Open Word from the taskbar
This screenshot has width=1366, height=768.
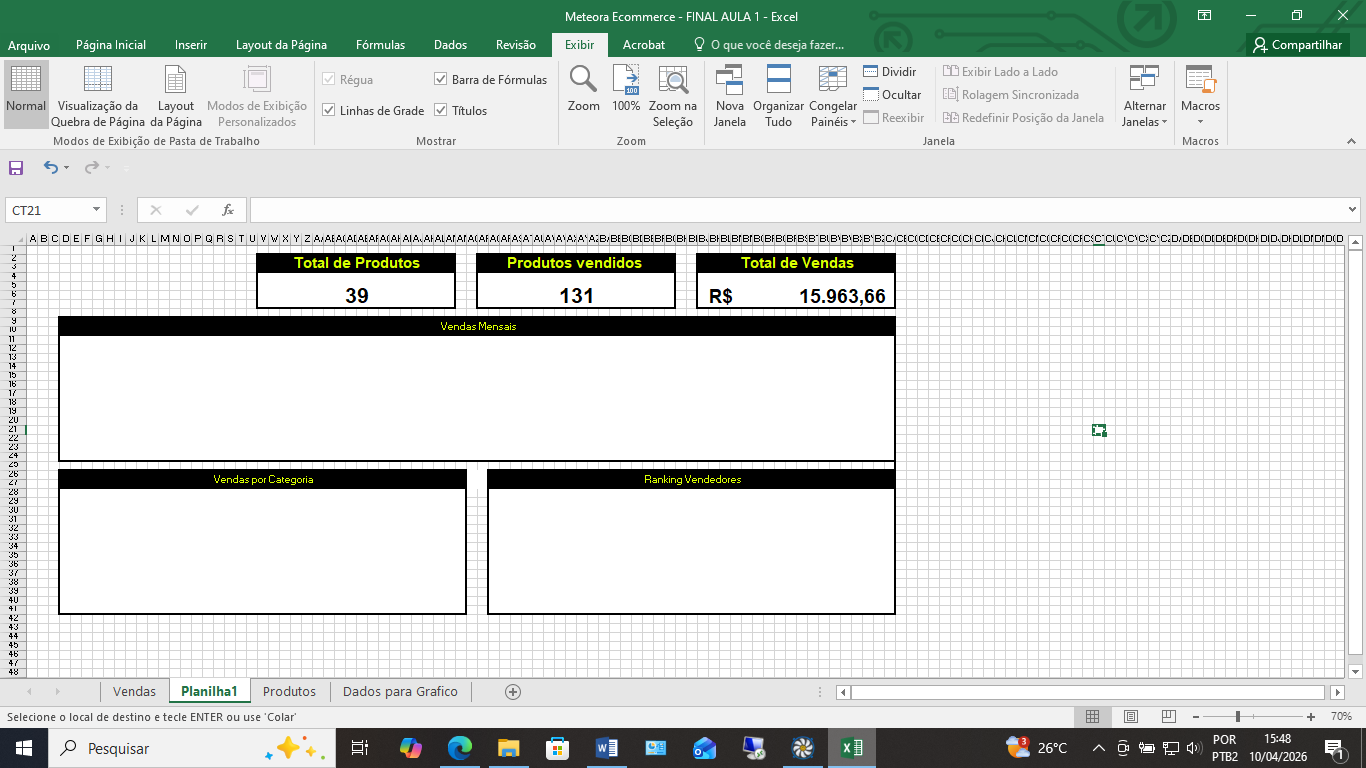click(x=607, y=748)
